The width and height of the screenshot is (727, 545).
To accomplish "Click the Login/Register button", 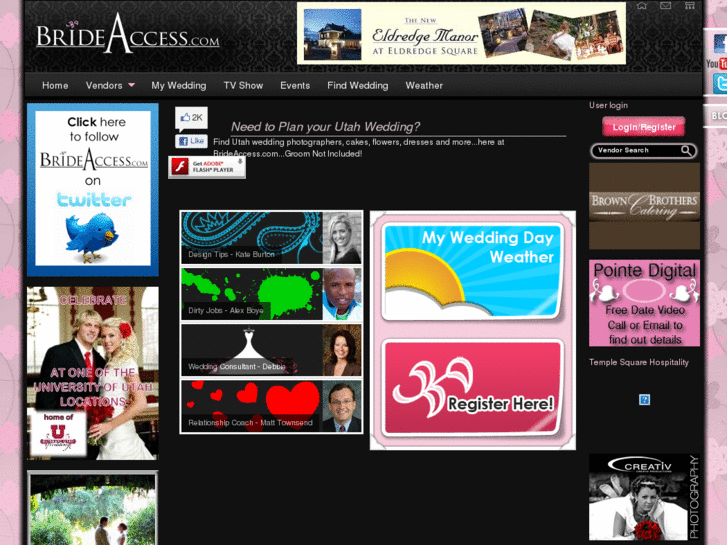I will point(644,127).
